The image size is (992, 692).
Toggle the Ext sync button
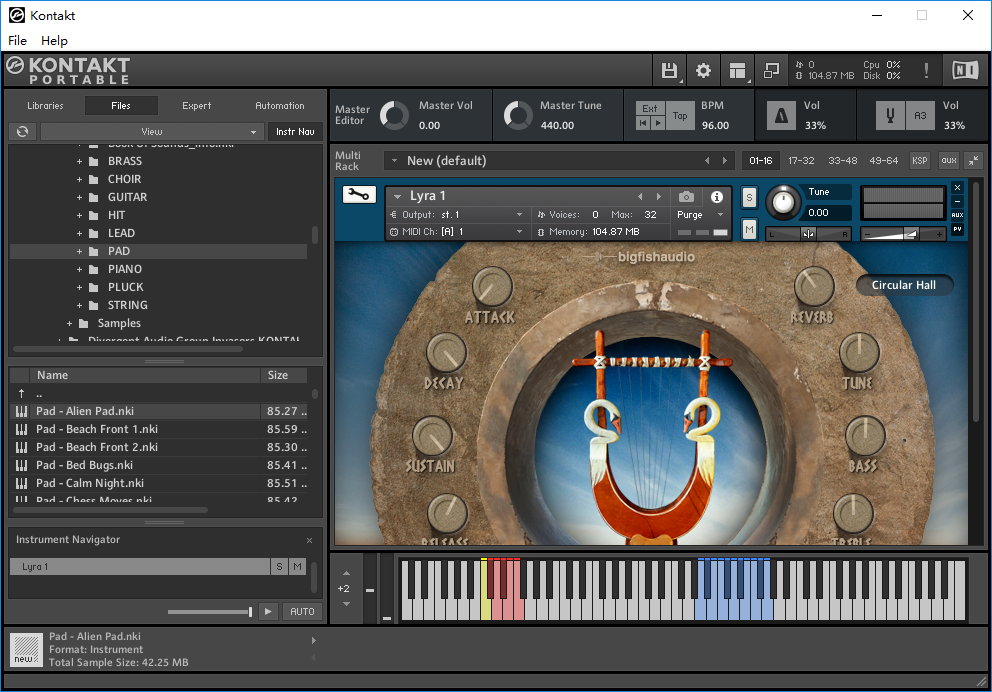pyautogui.click(x=650, y=108)
